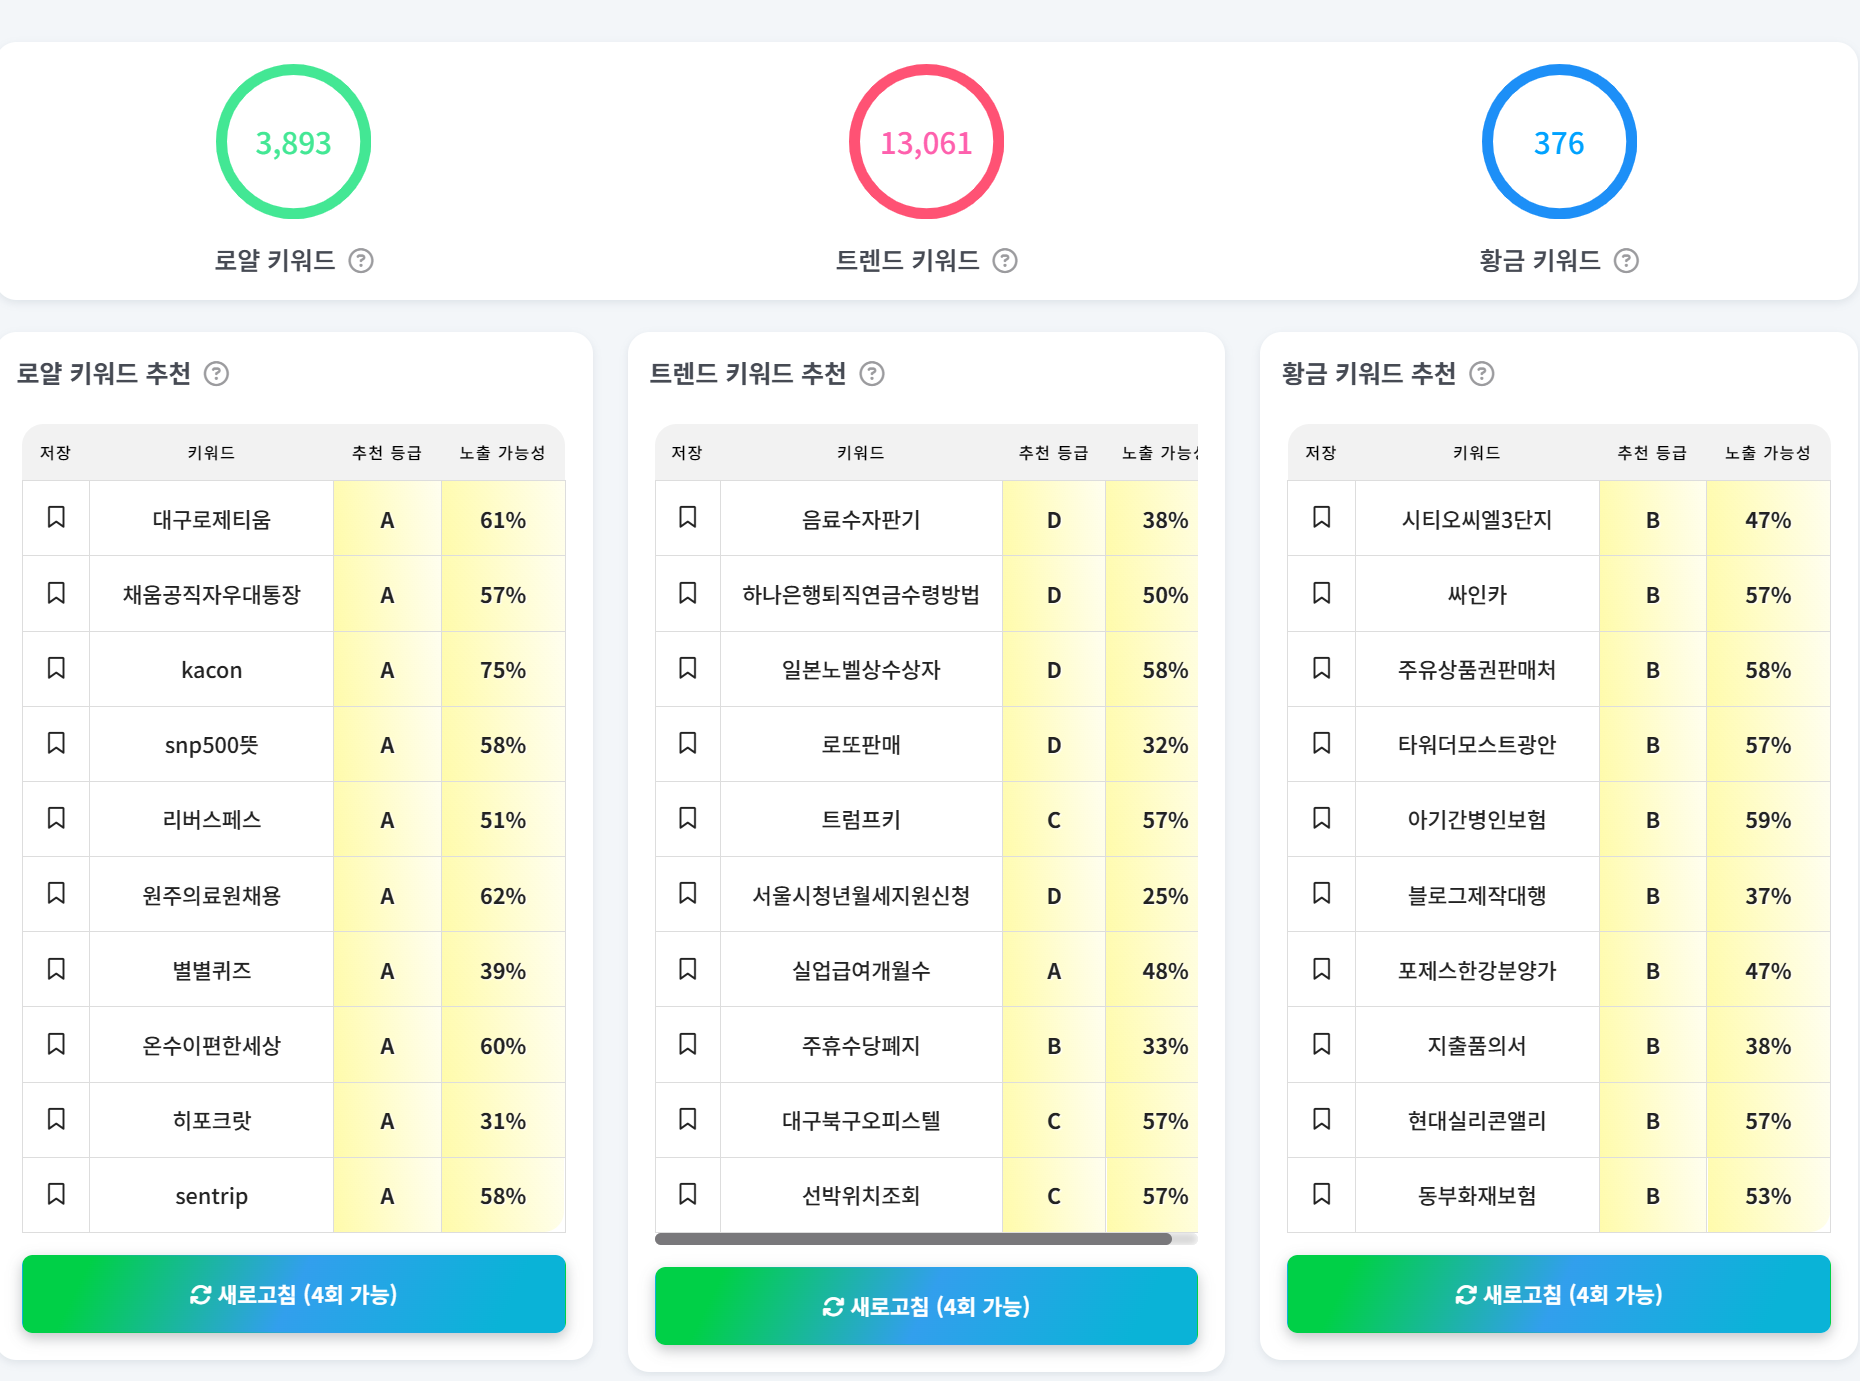
Task: Click 새로고침 under 황금 키워드 추천
Action: tap(1559, 1294)
